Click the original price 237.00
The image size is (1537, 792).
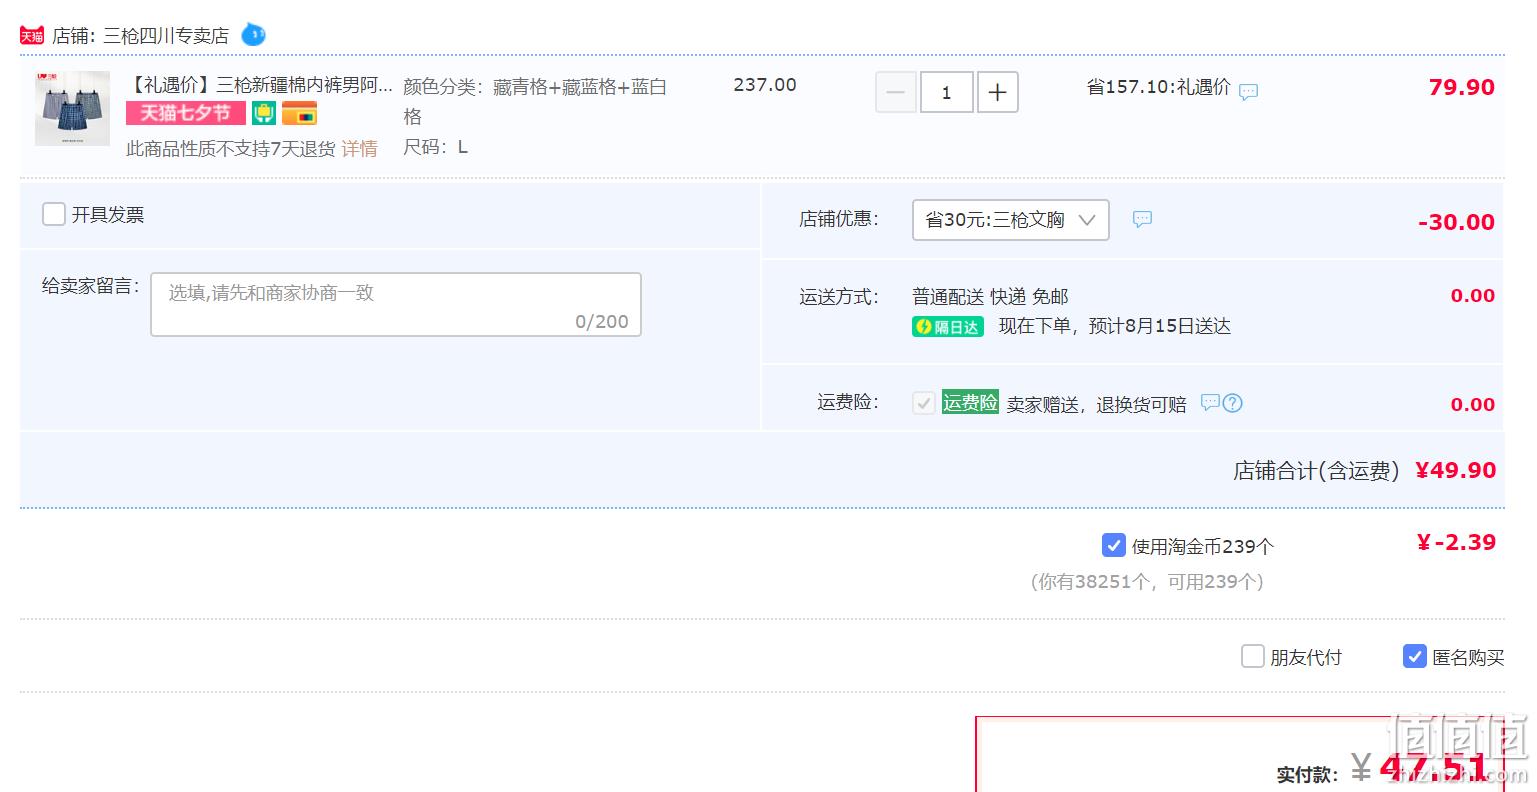[x=765, y=85]
